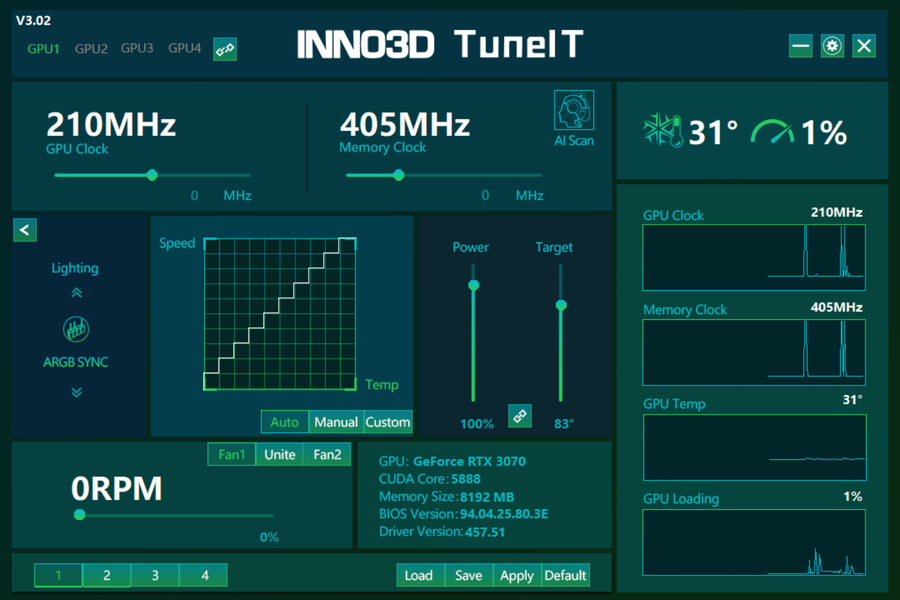The image size is (900, 600).
Task: Select profile slot 3
Action: click(x=155, y=575)
